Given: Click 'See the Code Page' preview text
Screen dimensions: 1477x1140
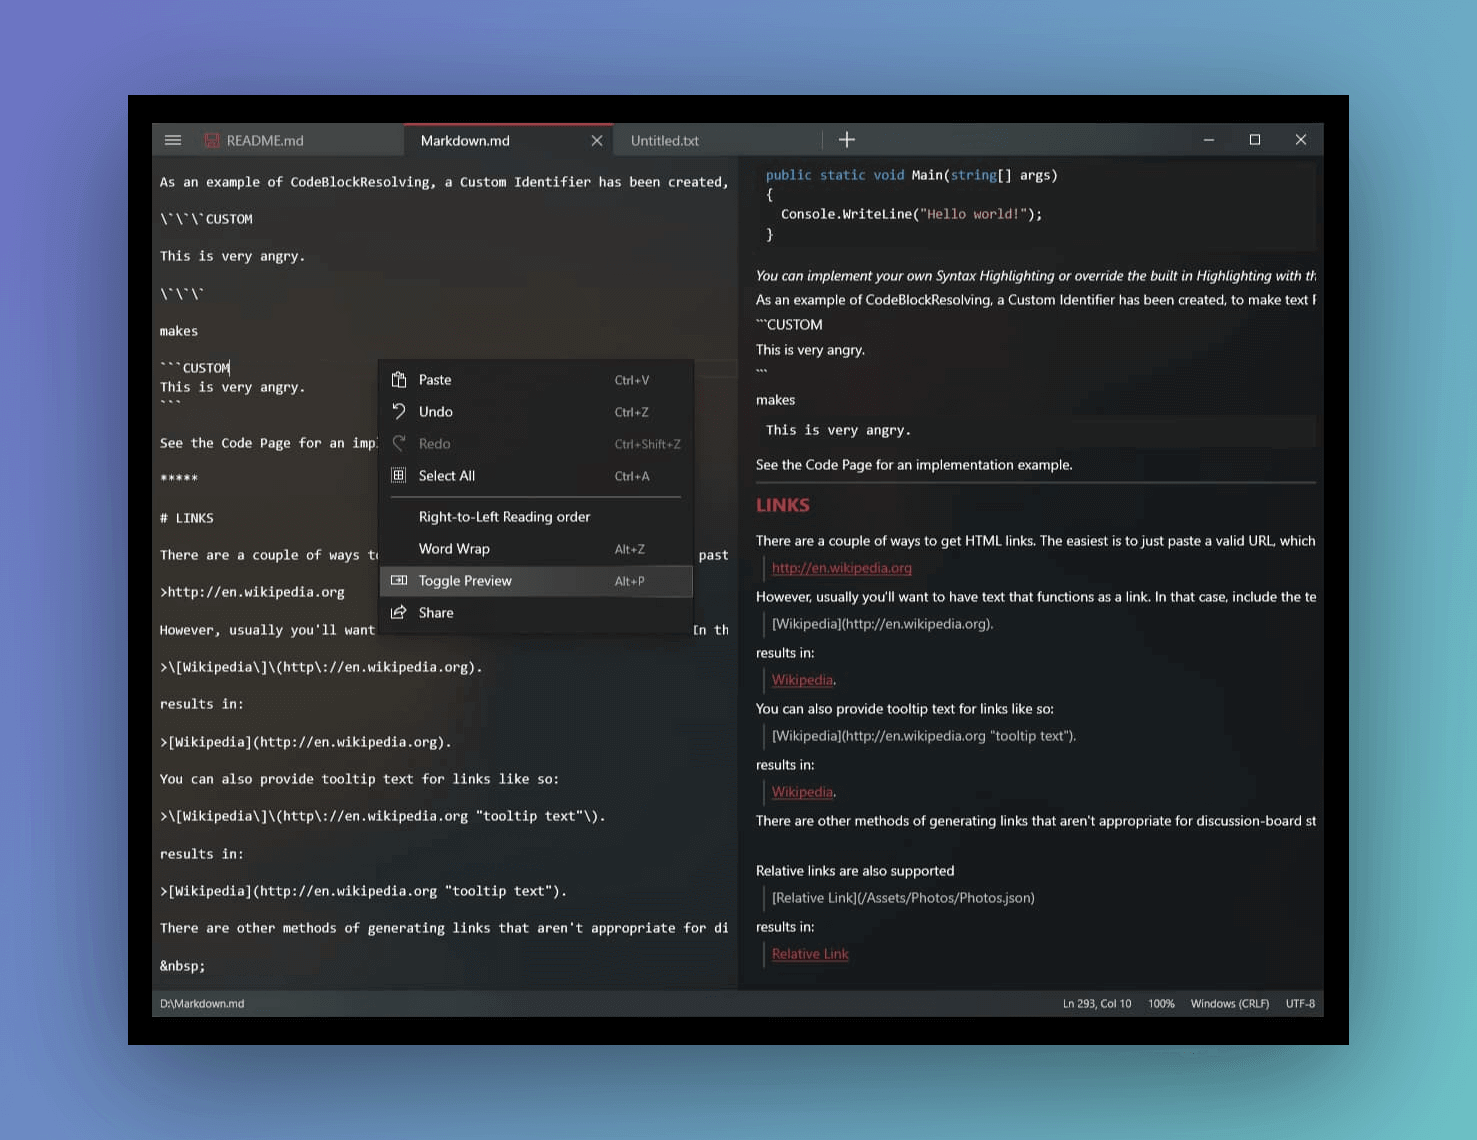Looking at the screenshot, I should pyautogui.click(x=914, y=465).
